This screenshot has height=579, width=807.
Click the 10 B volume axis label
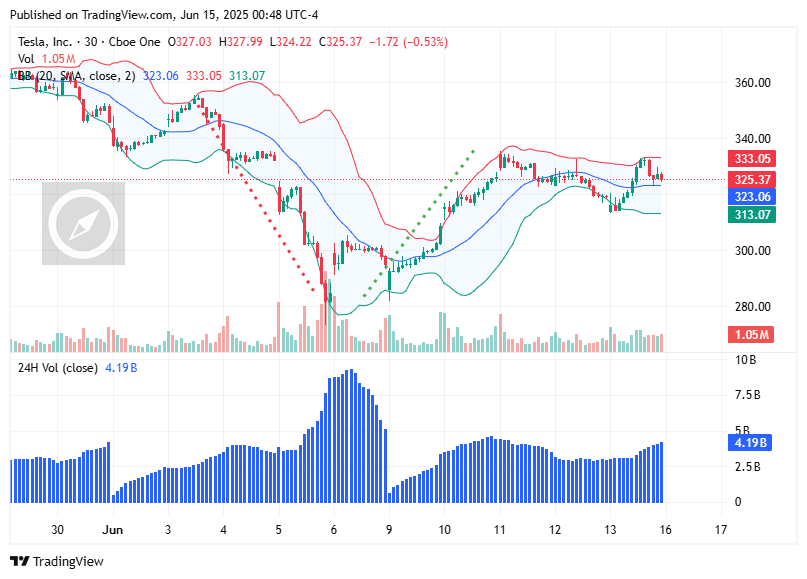coord(745,360)
